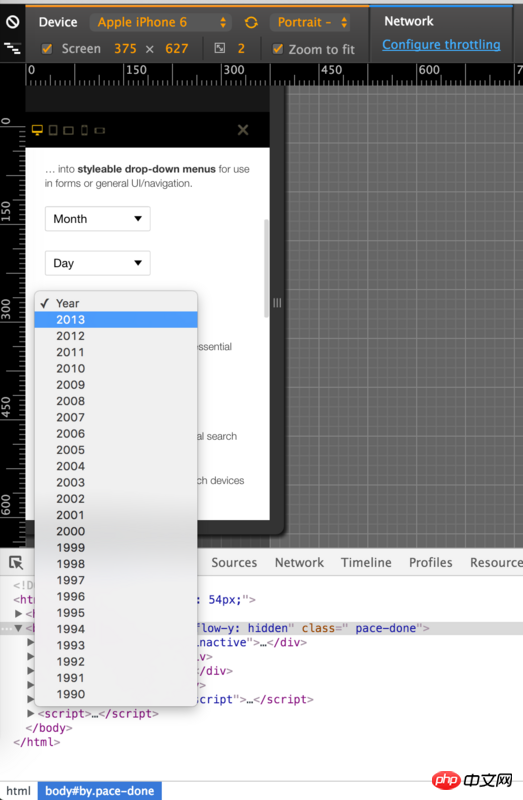Uncheck the Zoom to fit checkbox
523x800 pixels.
tap(278, 49)
